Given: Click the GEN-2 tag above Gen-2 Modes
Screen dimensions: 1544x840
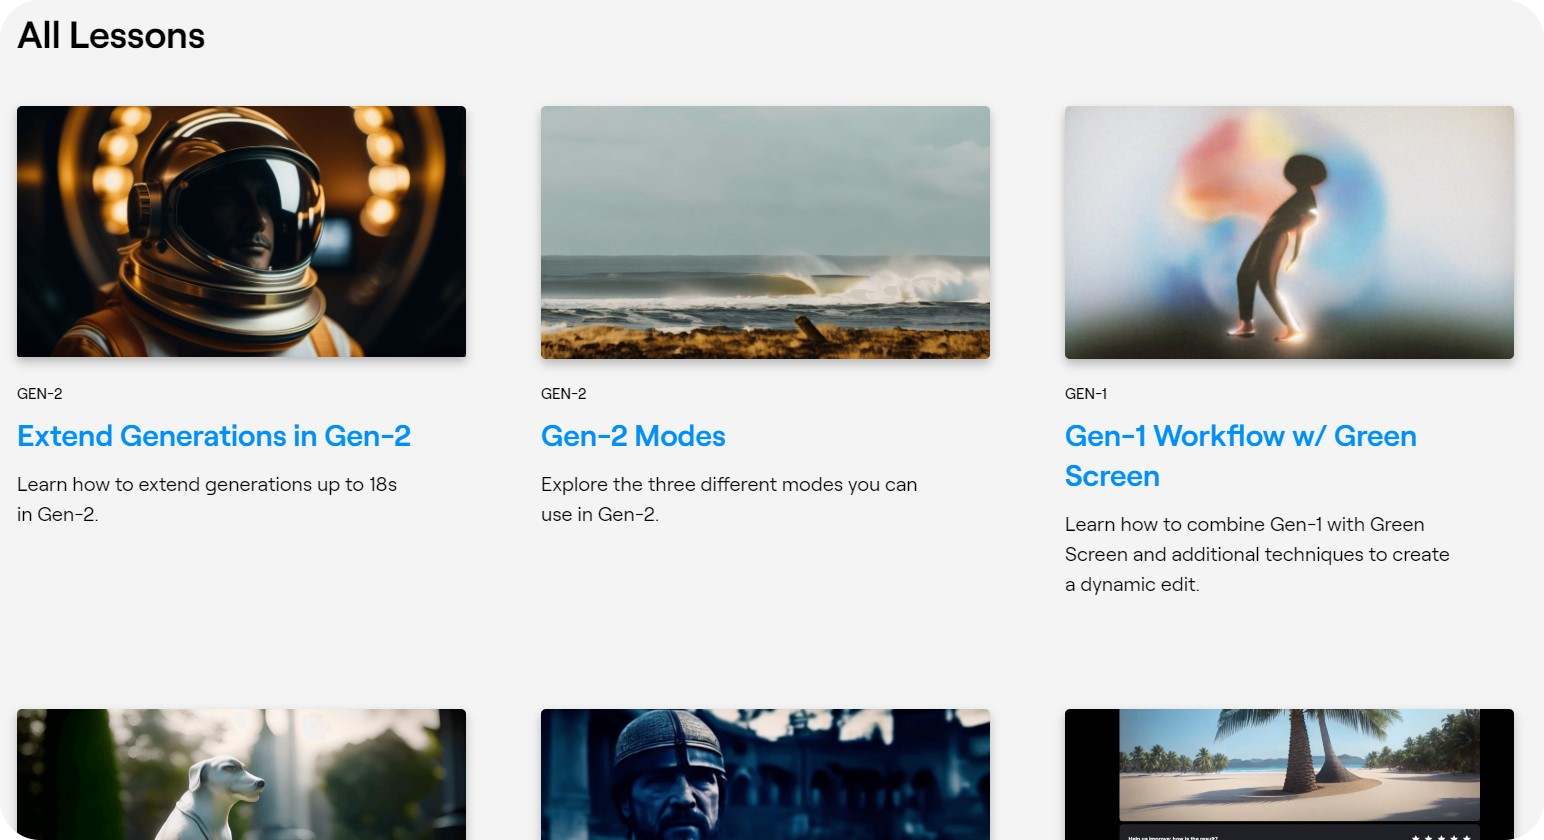Looking at the screenshot, I should click(x=564, y=394).
